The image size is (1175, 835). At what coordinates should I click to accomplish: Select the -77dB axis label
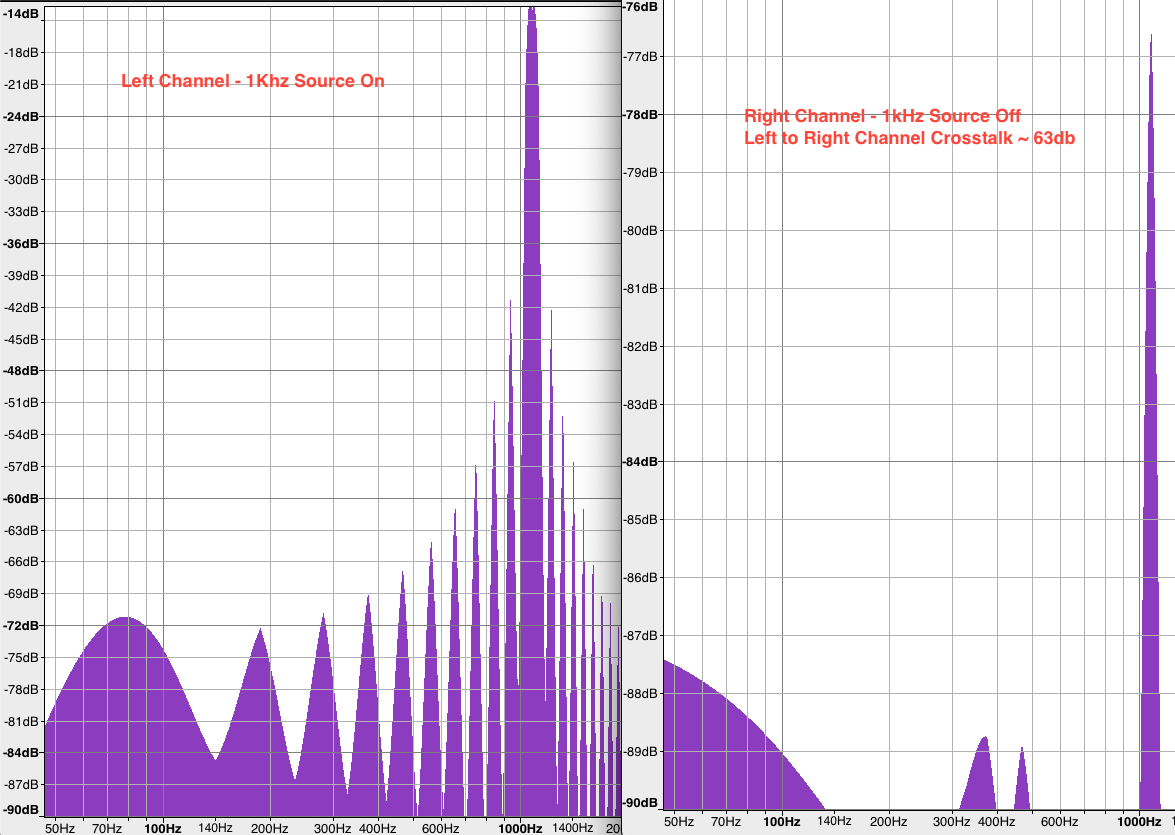coord(641,56)
